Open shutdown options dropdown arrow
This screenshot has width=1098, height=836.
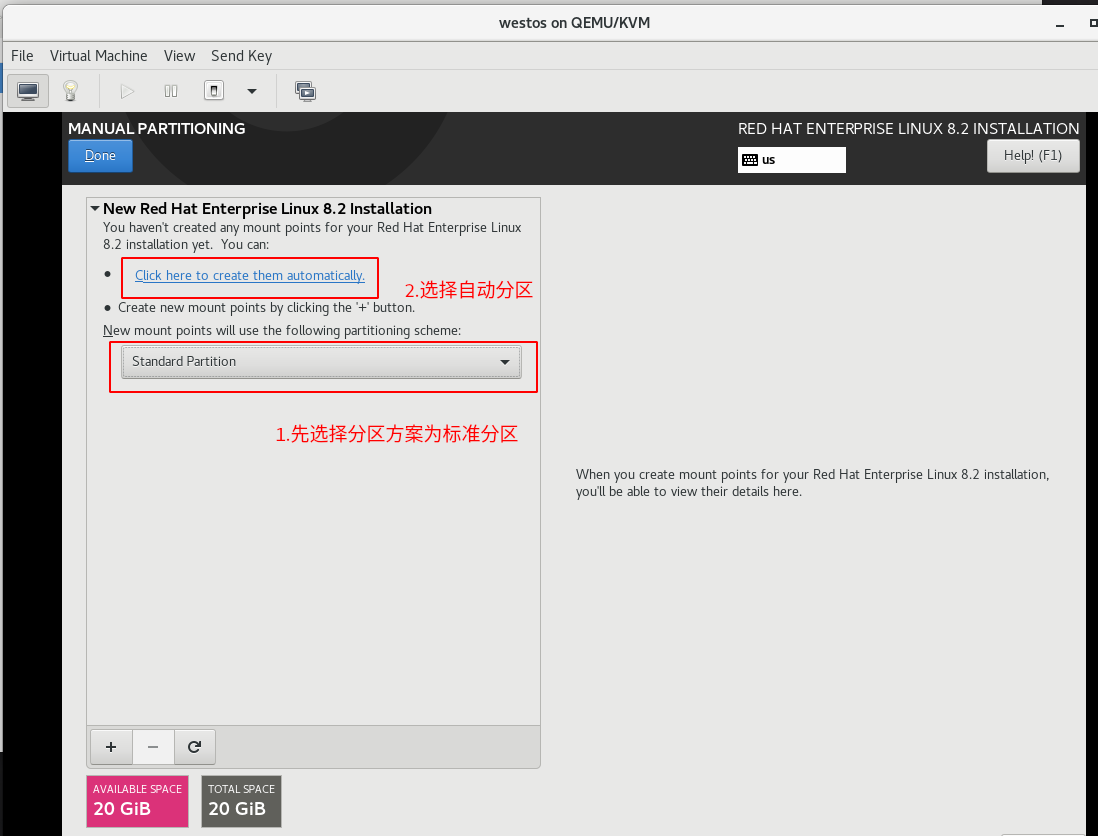pyautogui.click(x=252, y=91)
